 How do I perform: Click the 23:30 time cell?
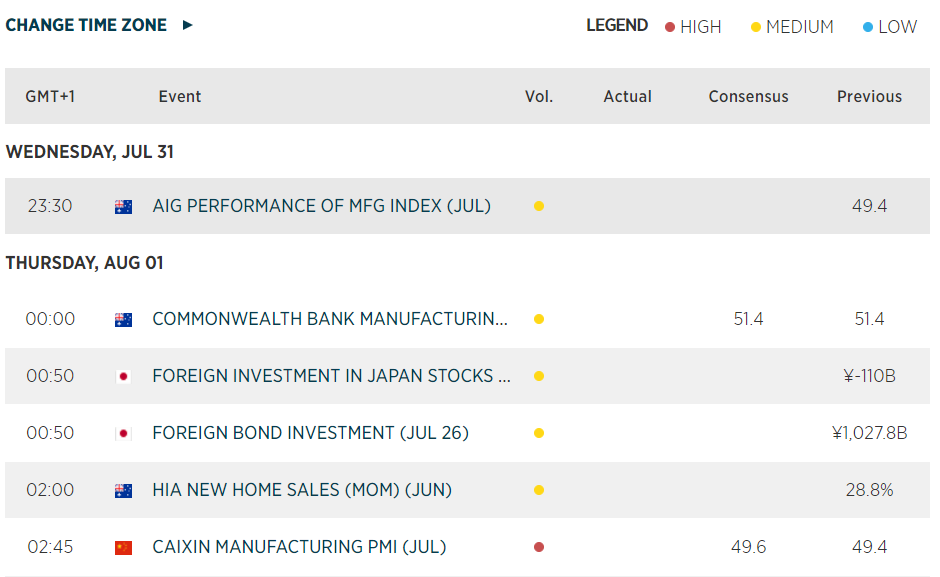pyautogui.click(x=50, y=206)
